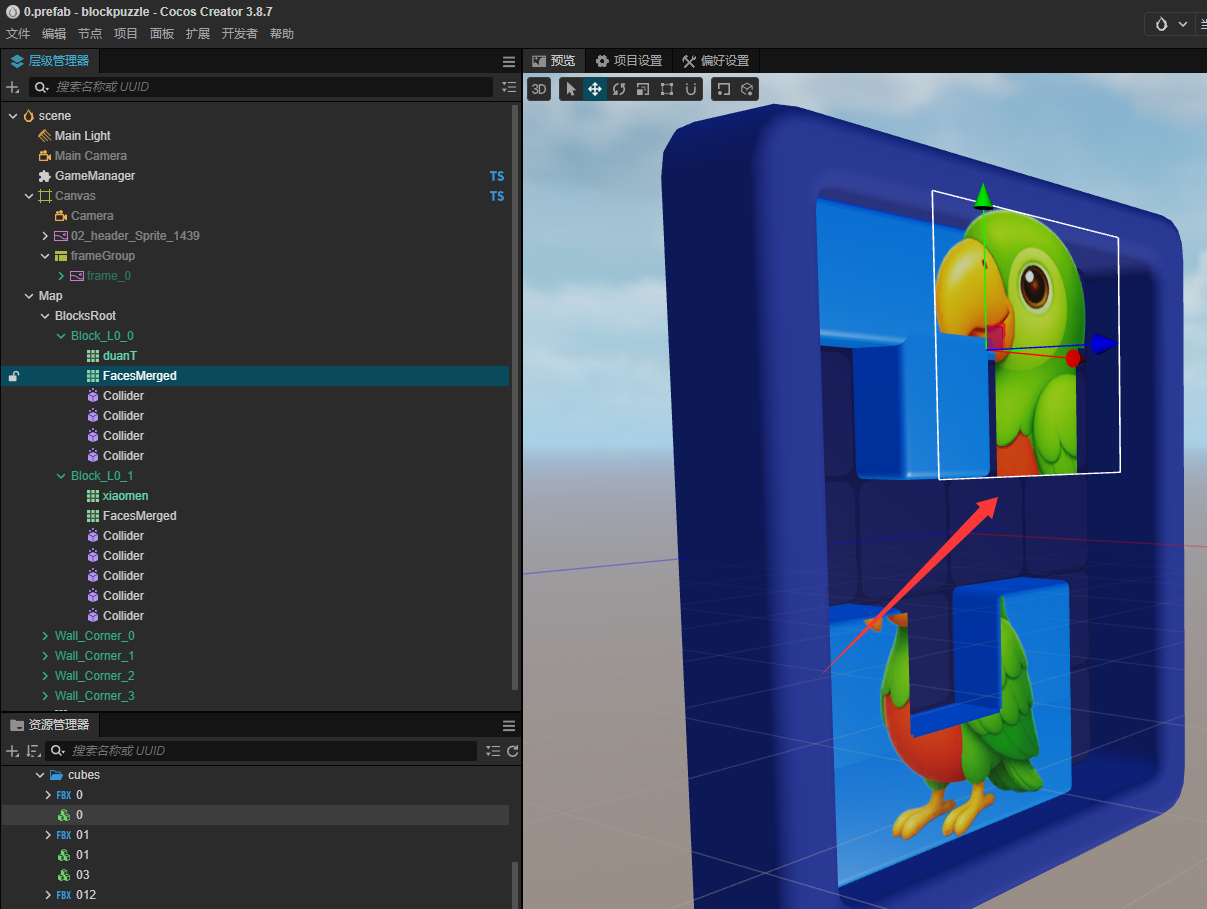The width and height of the screenshot is (1207, 909).
Task: Collapse the scene root node
Action: point(13,116)
